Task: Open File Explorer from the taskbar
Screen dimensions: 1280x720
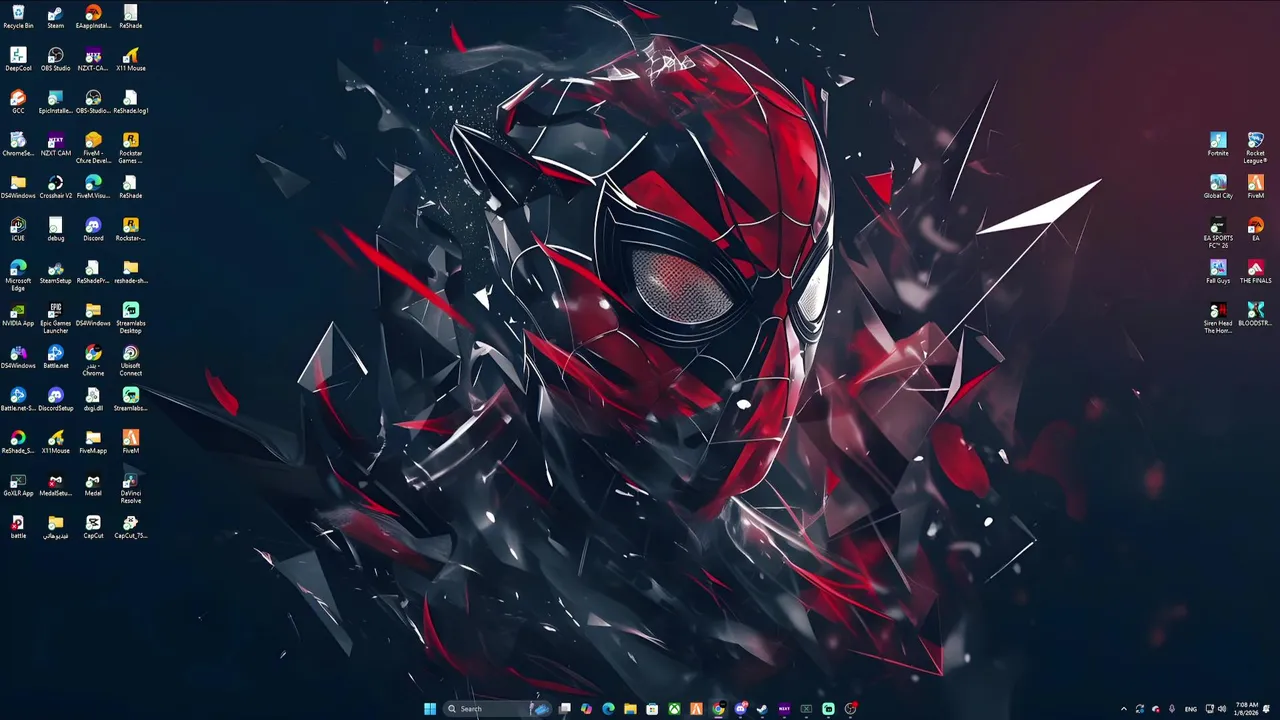Action: pos(630,708)
